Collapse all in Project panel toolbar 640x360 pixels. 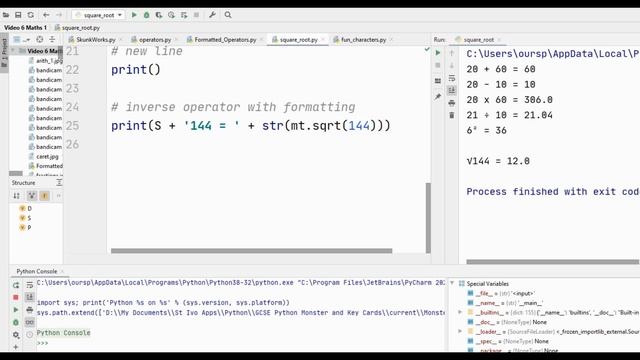coord(52,40)
